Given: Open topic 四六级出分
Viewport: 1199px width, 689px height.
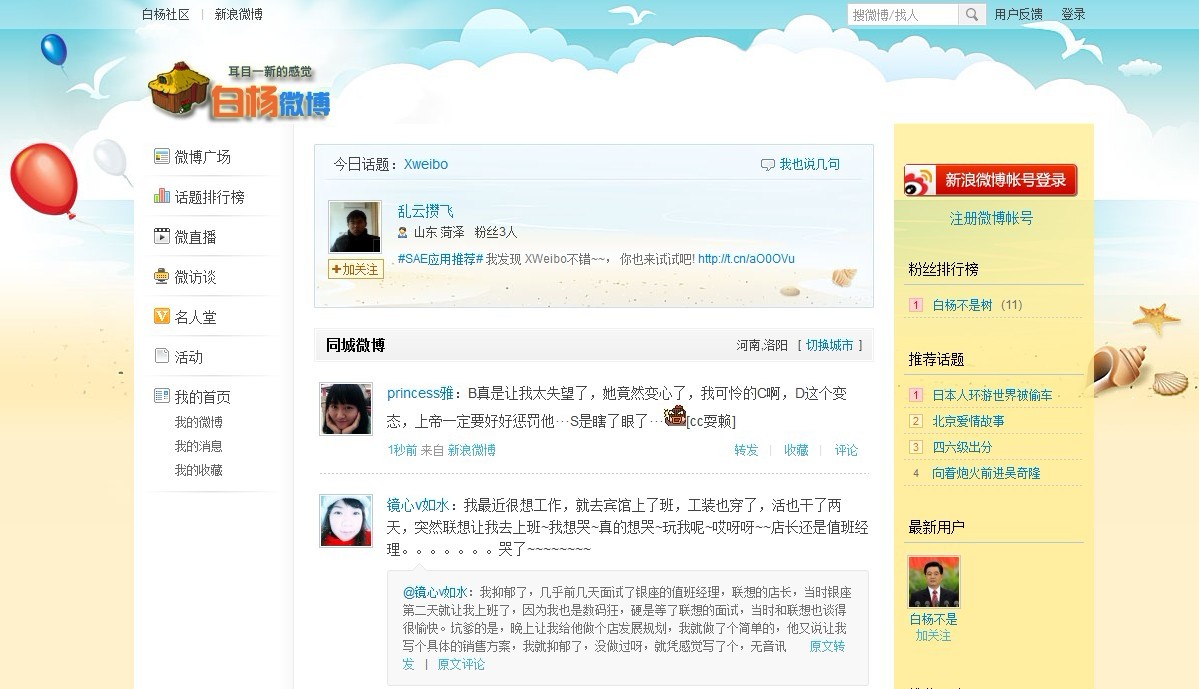Looking at the screenshot, I should [962, 447].
